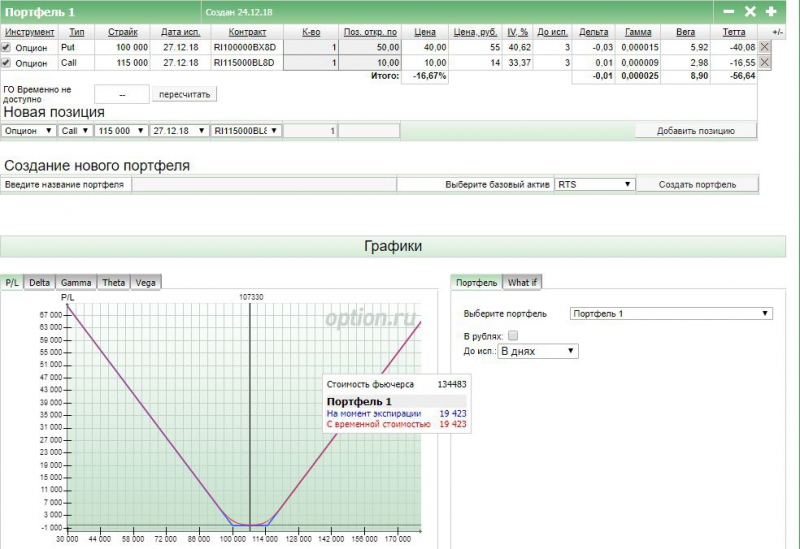The image size is (800, 549).
Task: Sort by the Вега column header
Action: click(x=685, y=32)
